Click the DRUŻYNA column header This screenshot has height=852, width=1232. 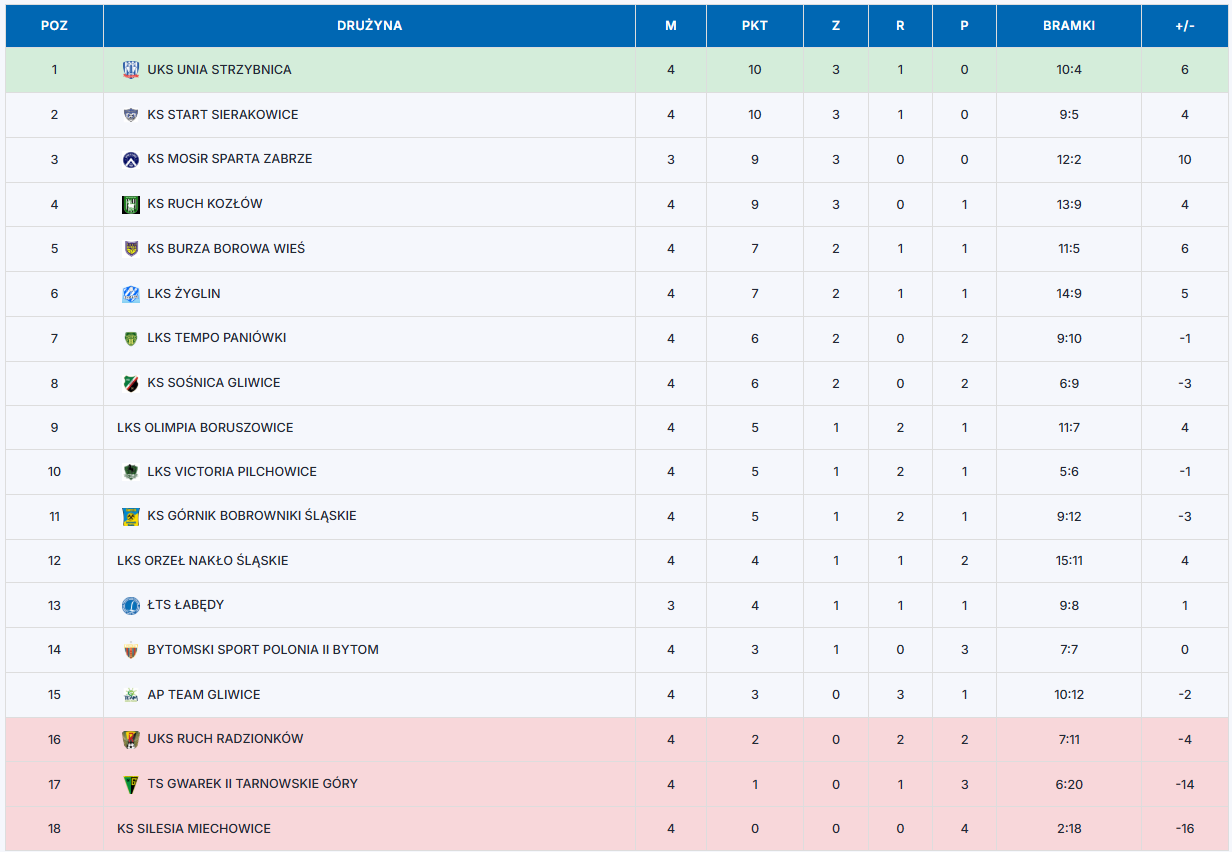click(369, 26)
